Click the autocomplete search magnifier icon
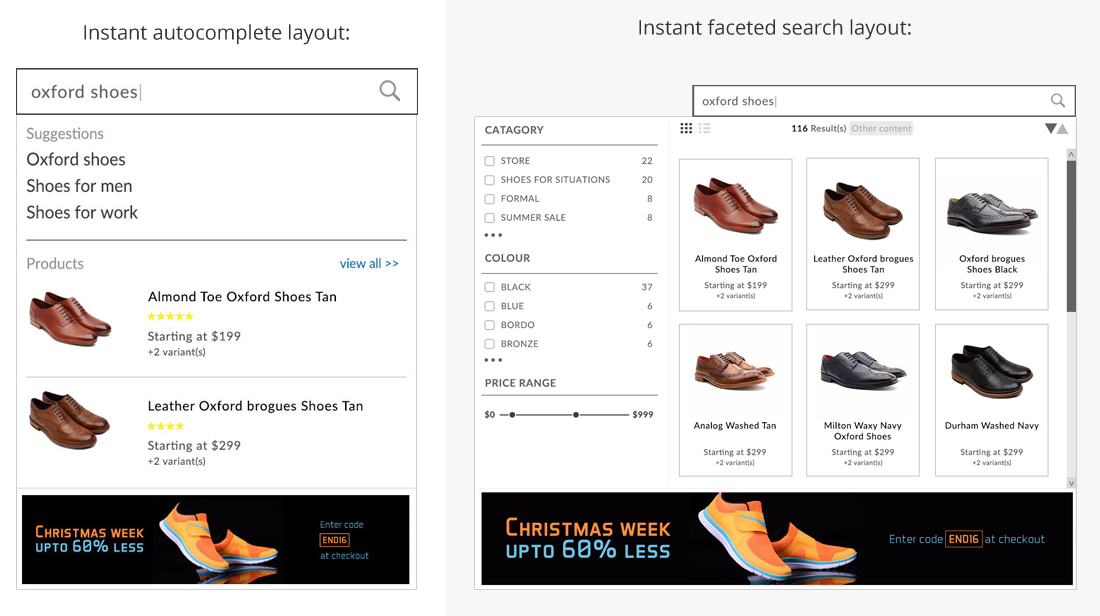 point(390,91)
